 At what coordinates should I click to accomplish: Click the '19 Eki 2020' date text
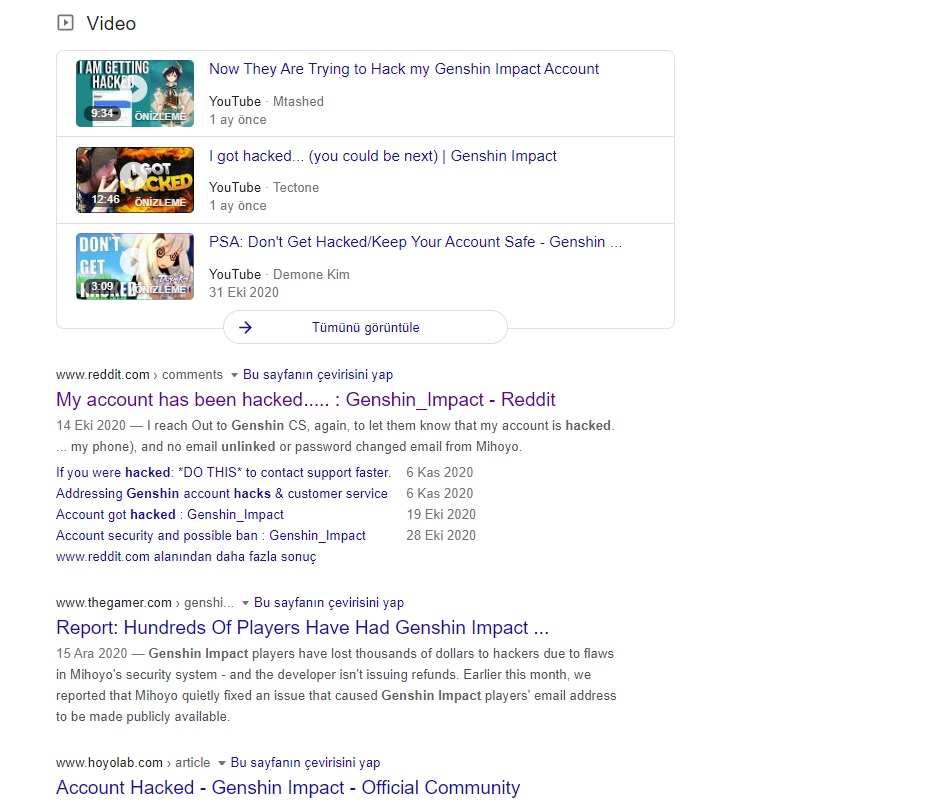tap(441, 514)
